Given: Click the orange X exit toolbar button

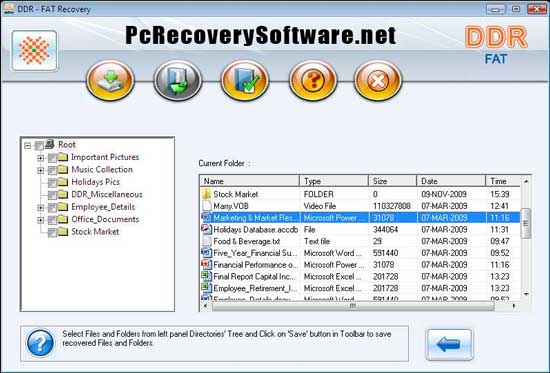Looking at the screenshot, I should click(378, 81).
